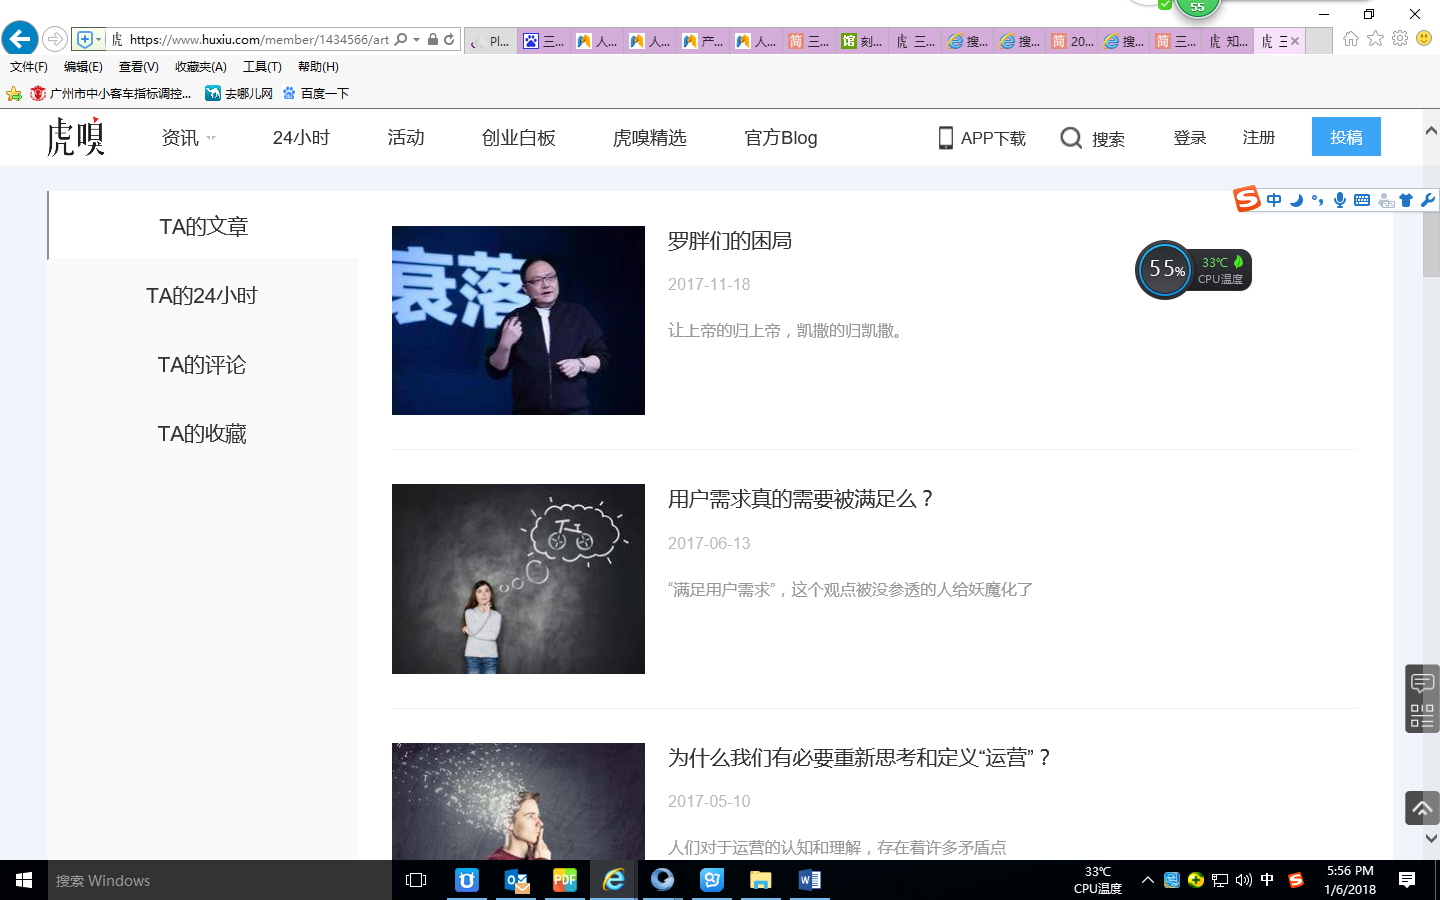Click the 投稿 submit button
The height and width of the screenshot is (900, 1440).
click(x=1346, y=137)
